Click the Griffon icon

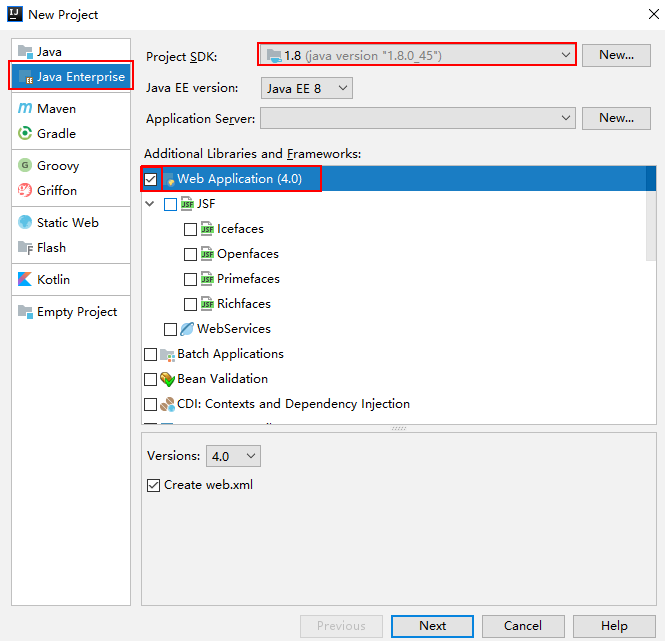coord(25,190)
